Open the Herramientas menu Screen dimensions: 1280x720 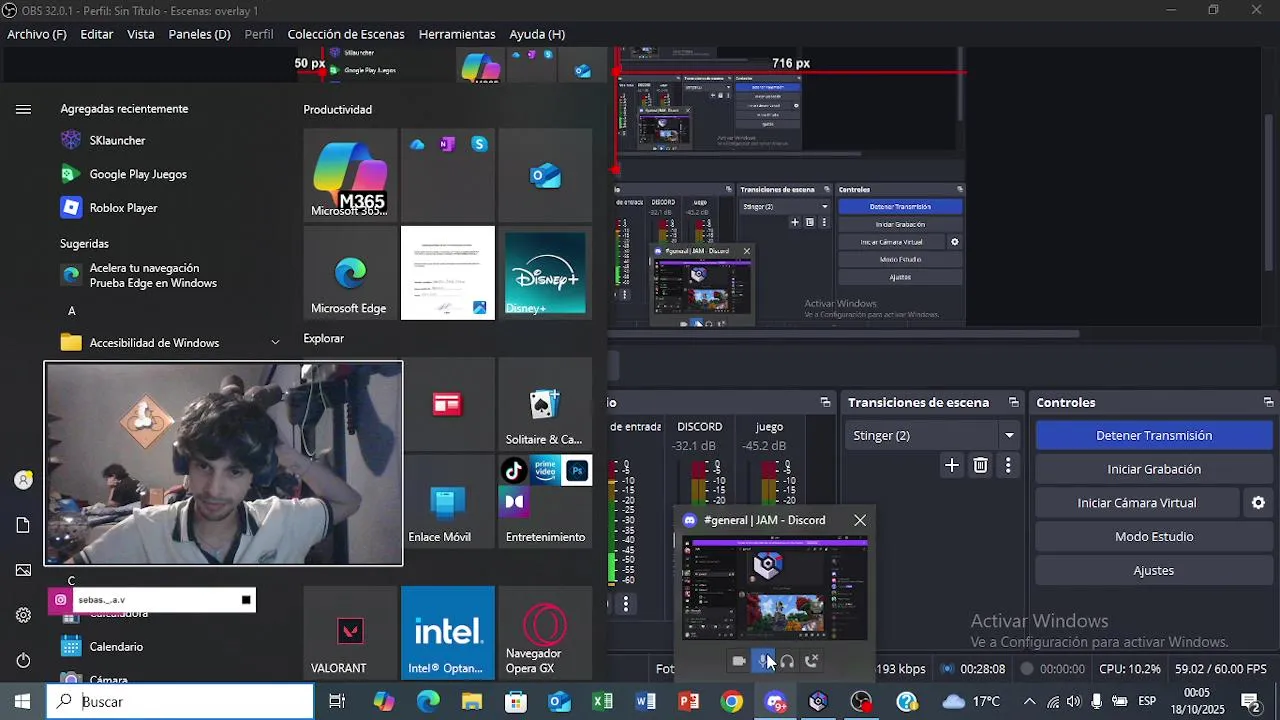(457, 34)
